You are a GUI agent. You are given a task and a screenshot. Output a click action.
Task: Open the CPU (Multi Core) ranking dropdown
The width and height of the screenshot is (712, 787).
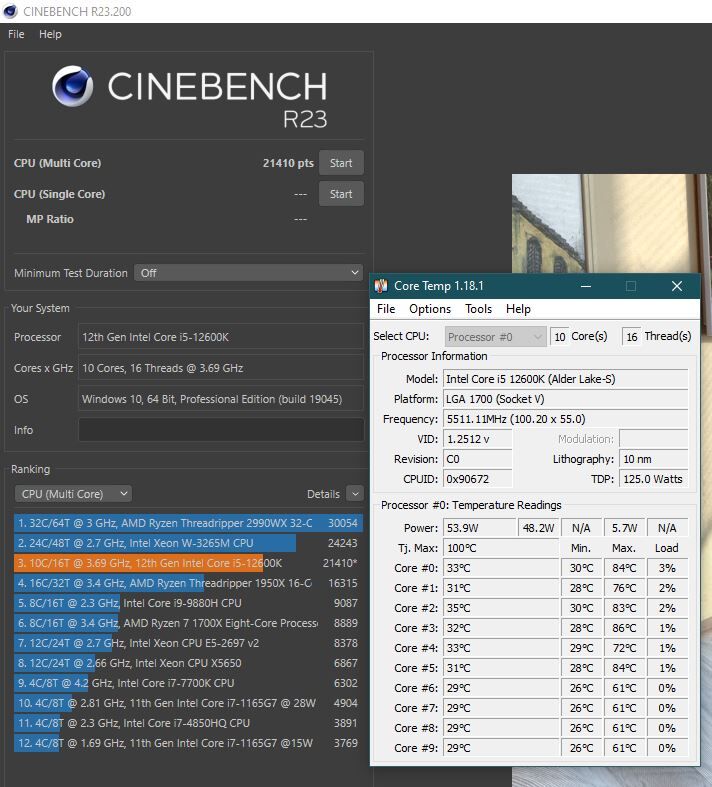[73, 494]
